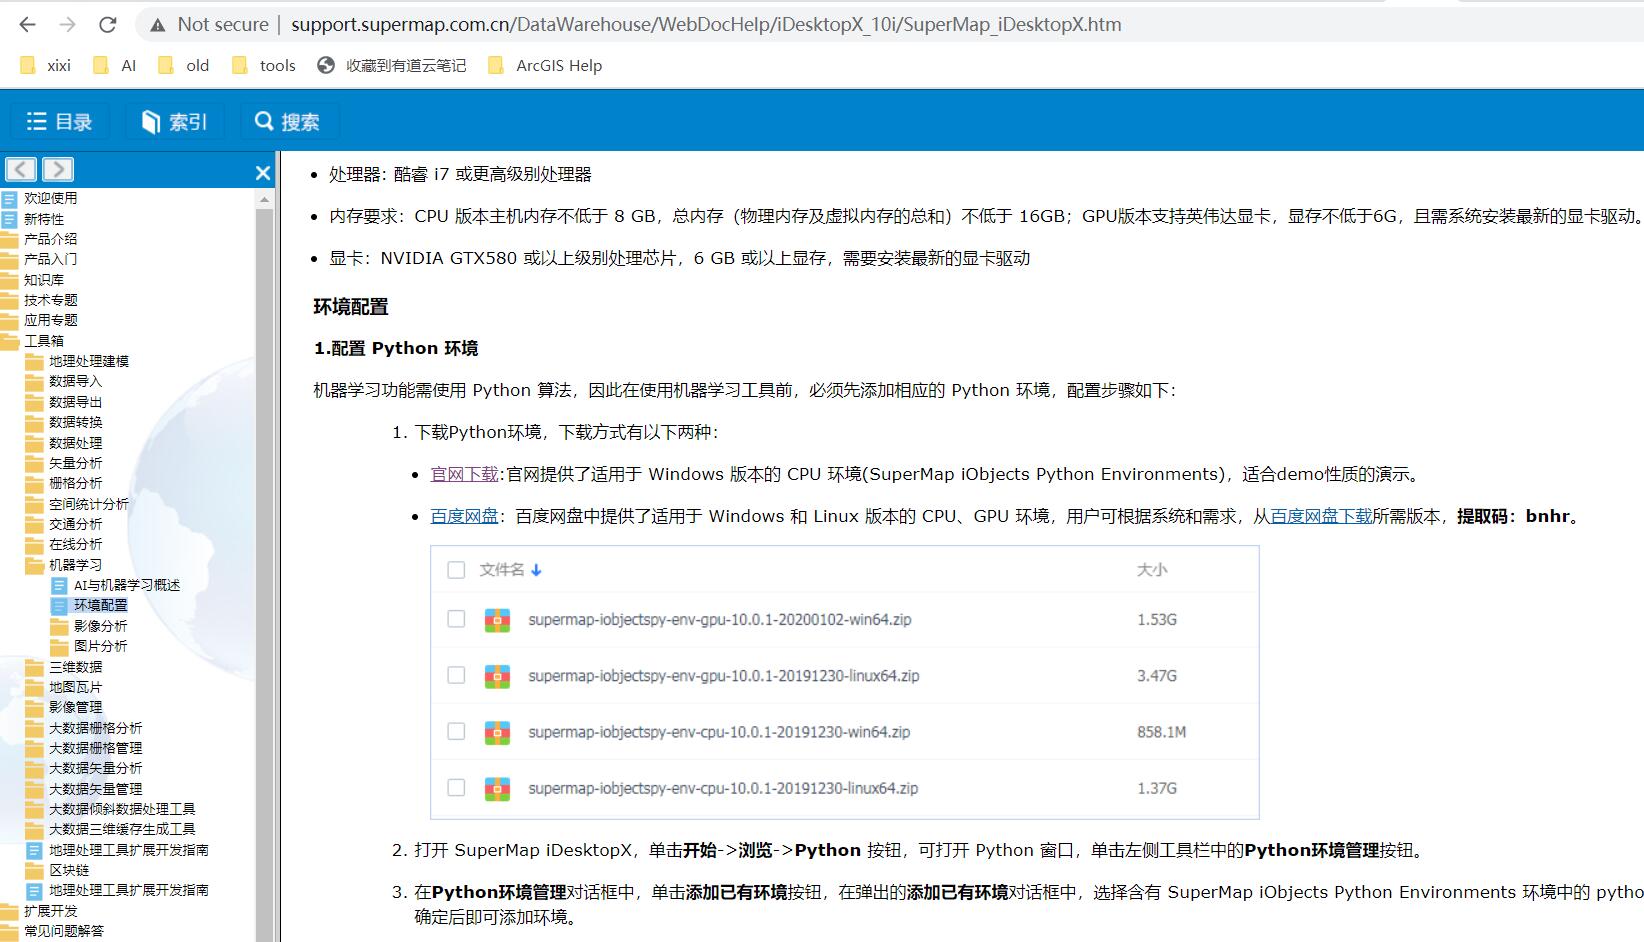Check the cpu-10.0.1-20191230-linux64.zip checkbox
This screenshot has height=942, width=1644.
(x=456, y=787)
